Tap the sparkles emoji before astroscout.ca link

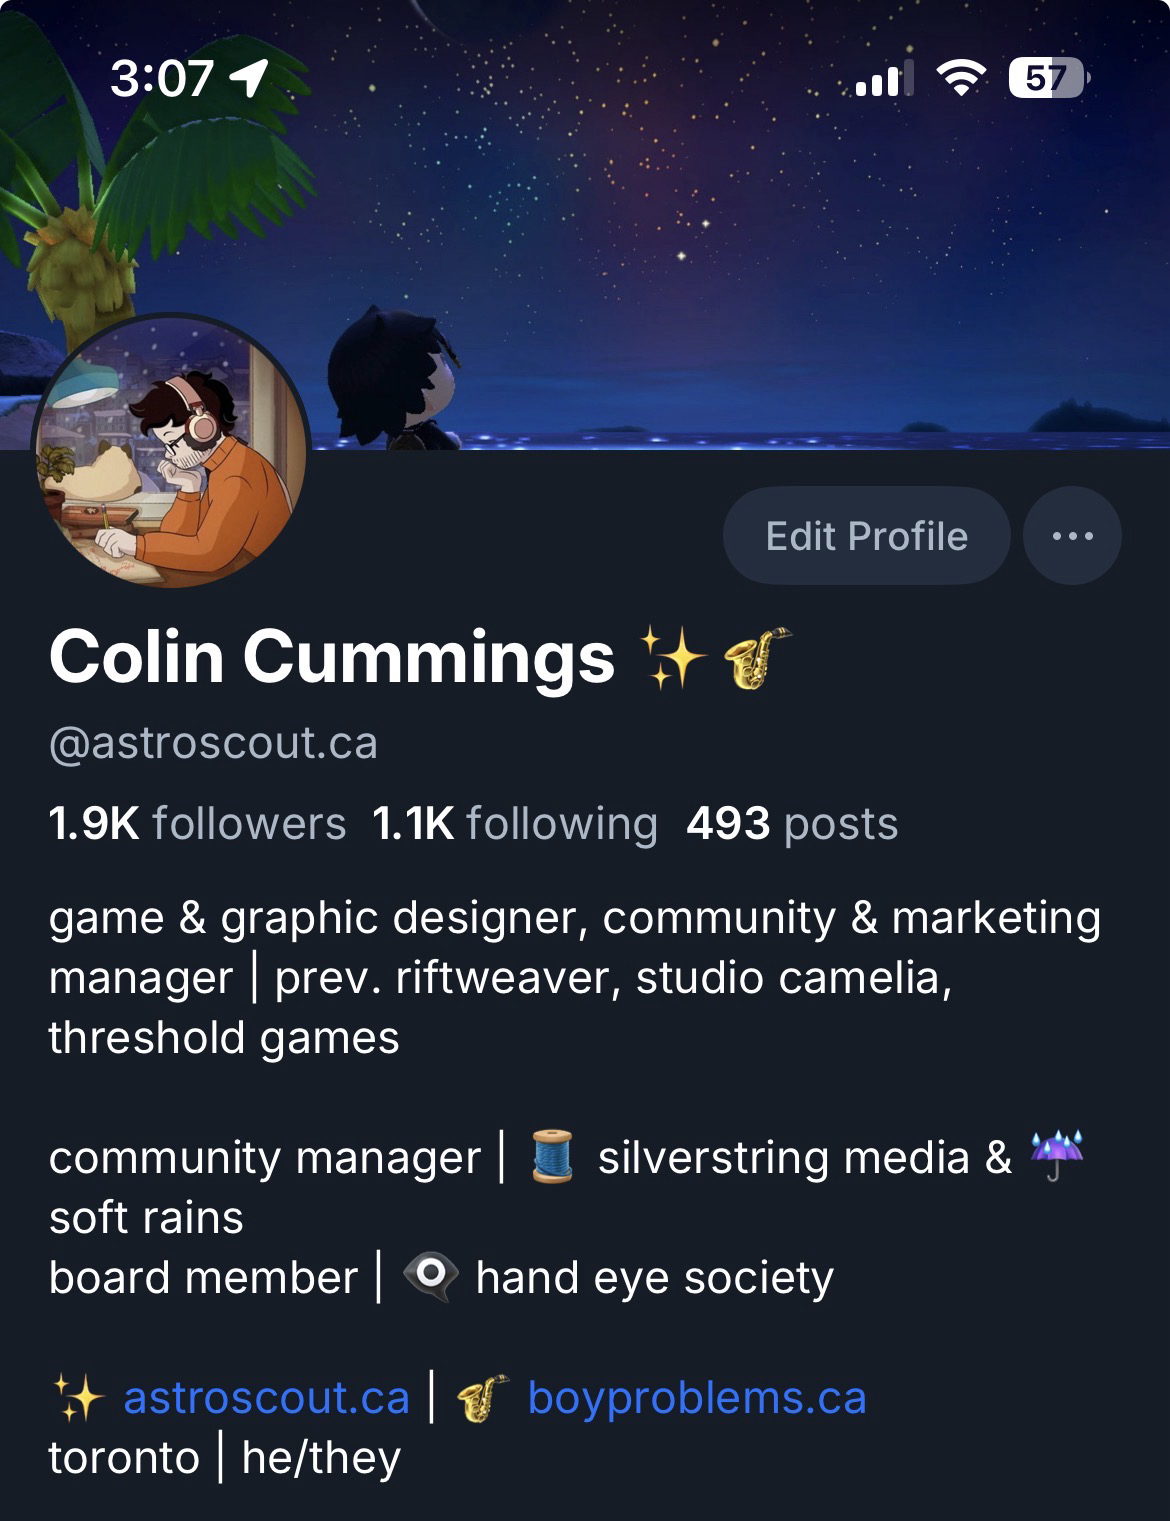point(78,1398)
